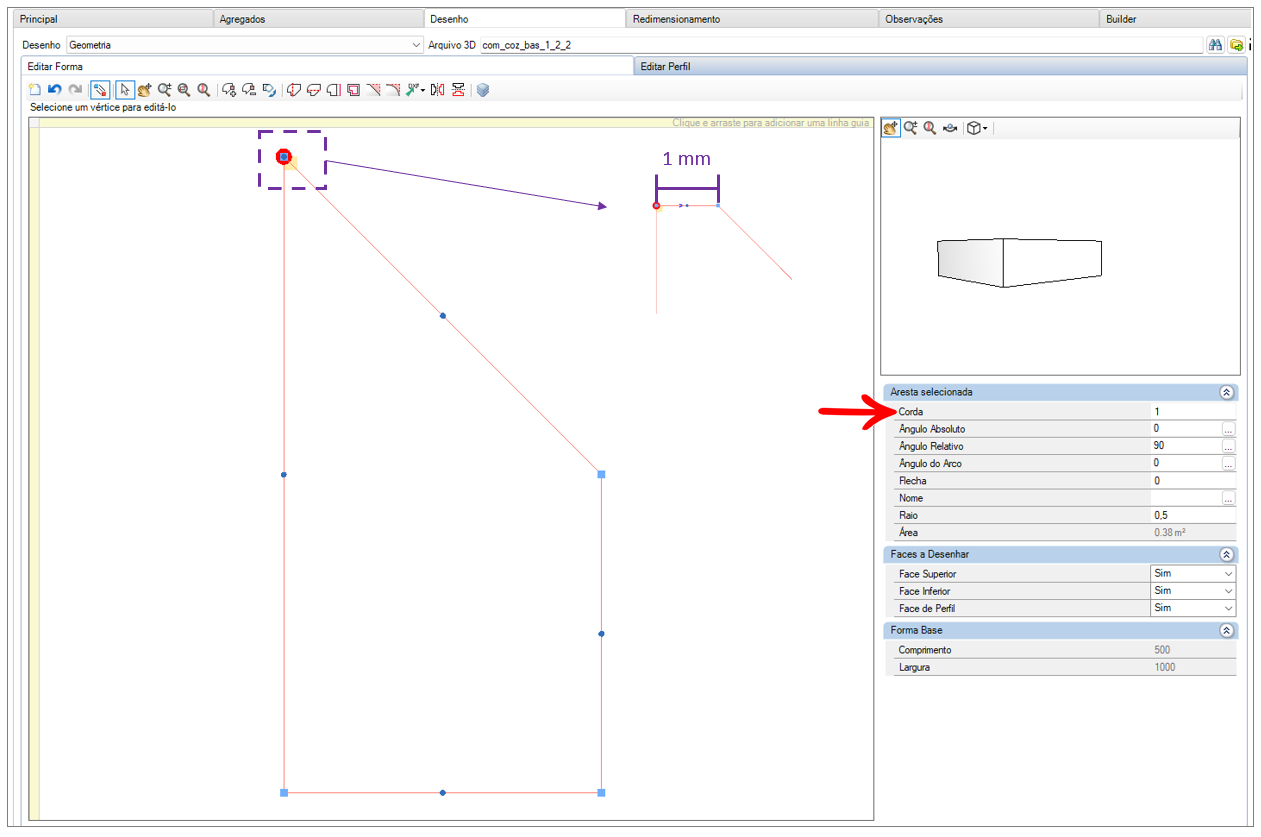The image size is (1261, 837).
Task: Select the bottom-right corner vertex of the shape
Action: tap(601, 793)
